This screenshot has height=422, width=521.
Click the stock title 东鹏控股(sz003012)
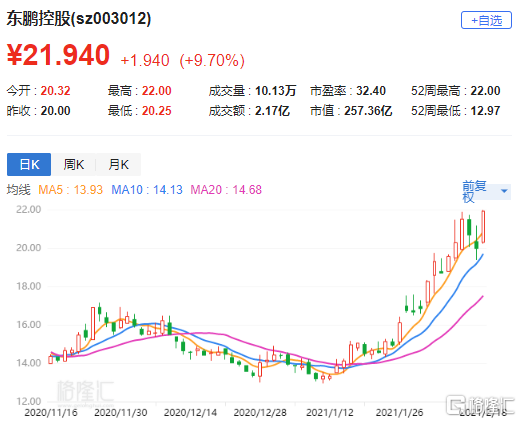79,18
